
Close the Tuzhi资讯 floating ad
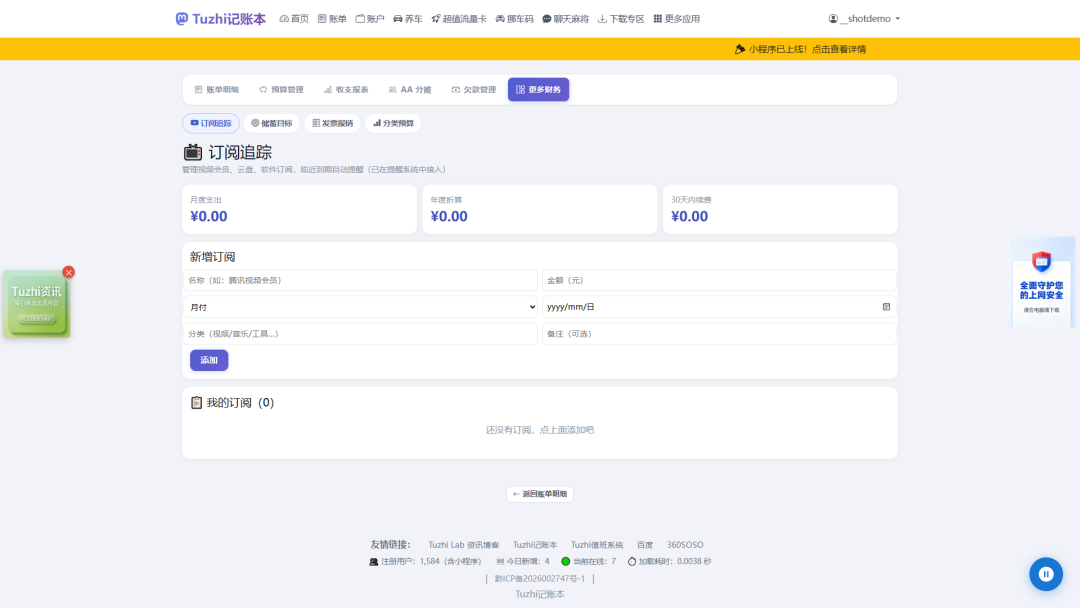click(68, 273)
